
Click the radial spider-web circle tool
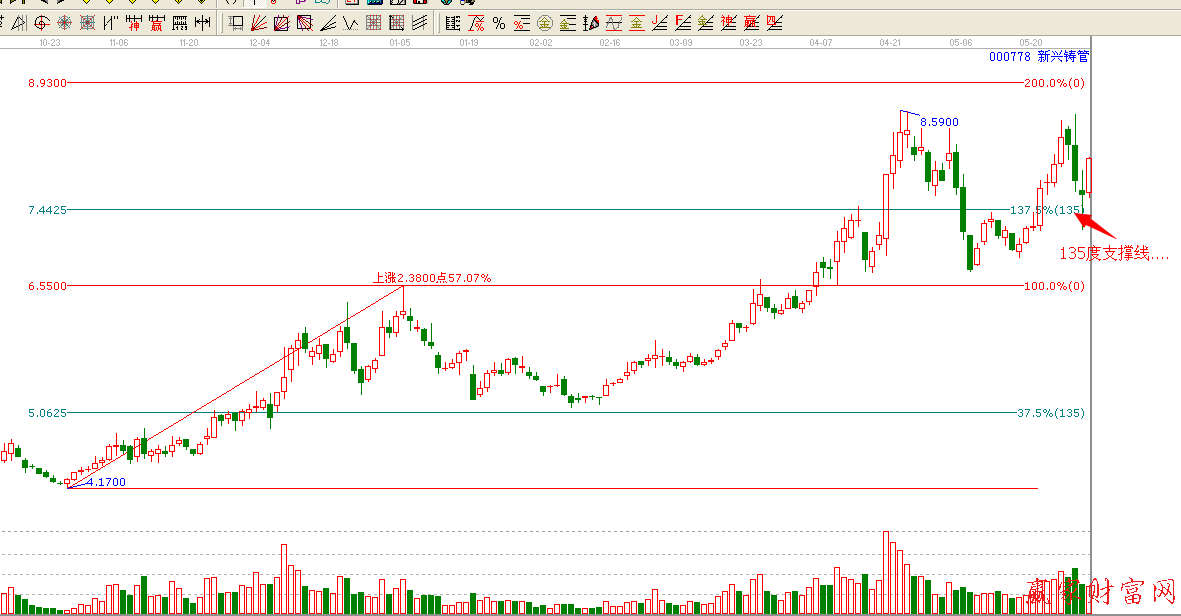coord(64,23)
